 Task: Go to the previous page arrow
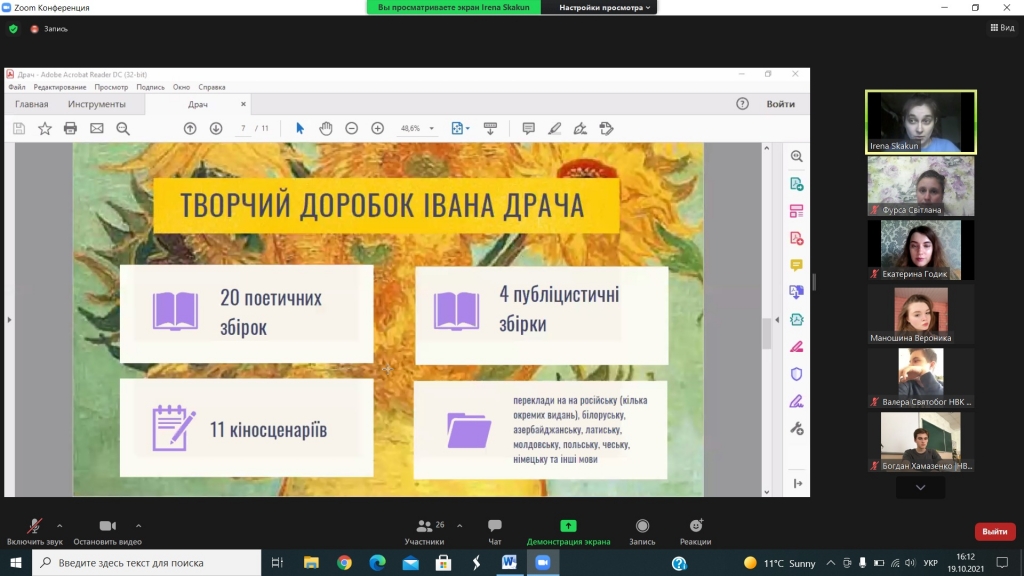pos(190,129)
